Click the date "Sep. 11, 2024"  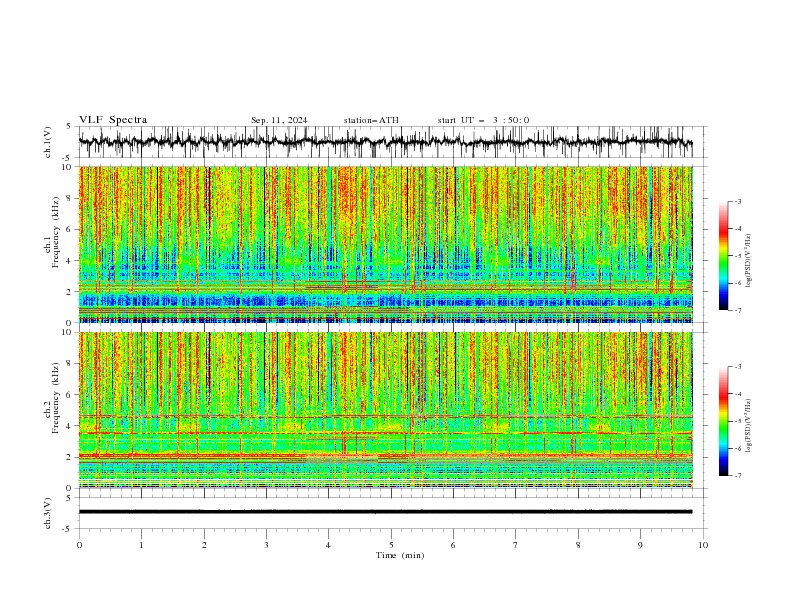pos(279,120)
